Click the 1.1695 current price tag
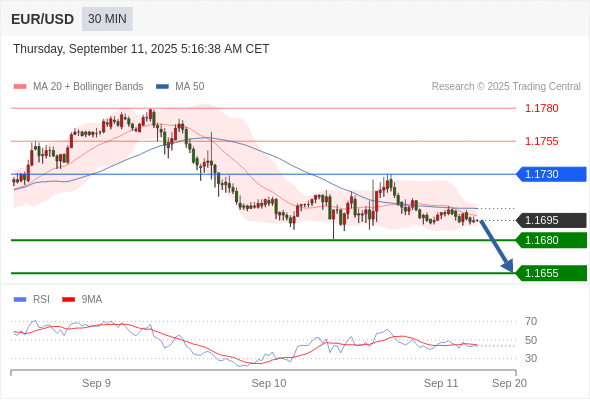The image size is (590, 400). pyautogui.click(x=552, y=221)
